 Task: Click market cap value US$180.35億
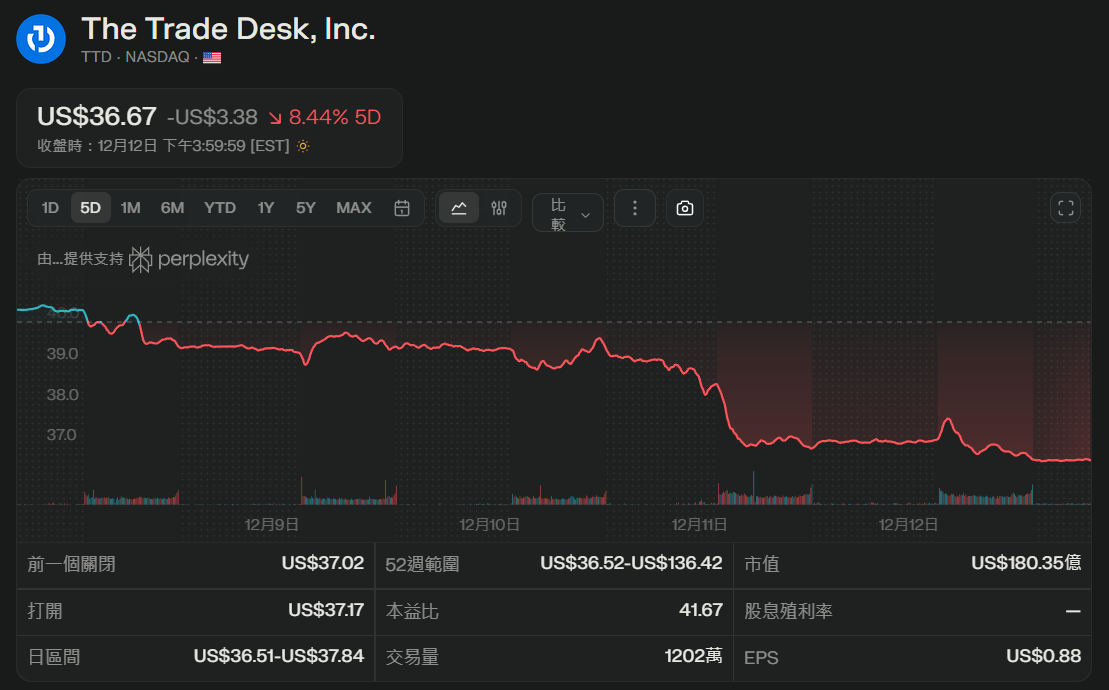1026,563
